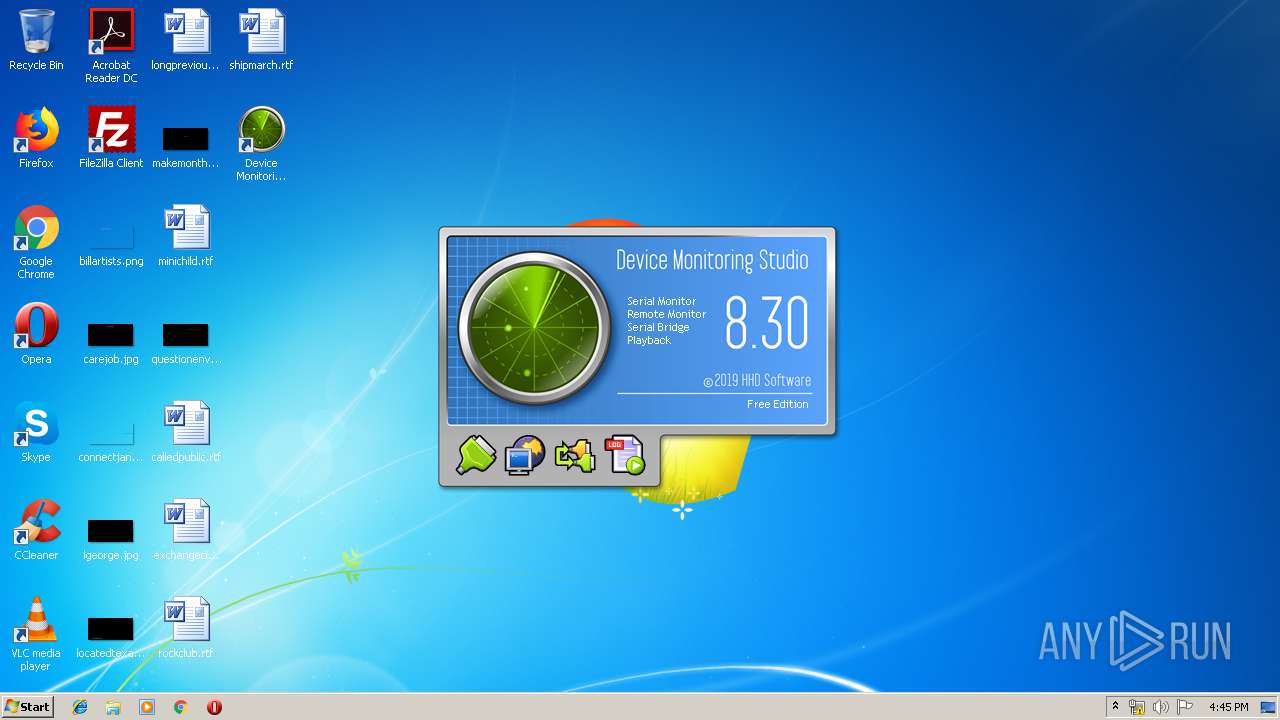Show hidden tray icons arrow

pyautogui.click(x=1116, y=707)
